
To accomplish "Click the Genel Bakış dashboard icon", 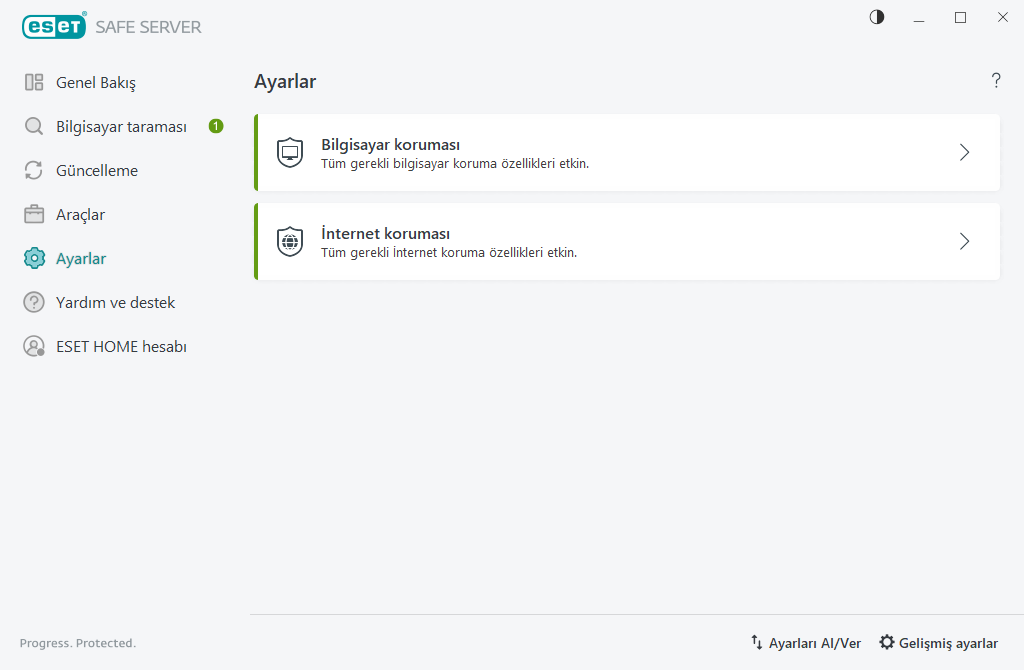I will point(34,82).
